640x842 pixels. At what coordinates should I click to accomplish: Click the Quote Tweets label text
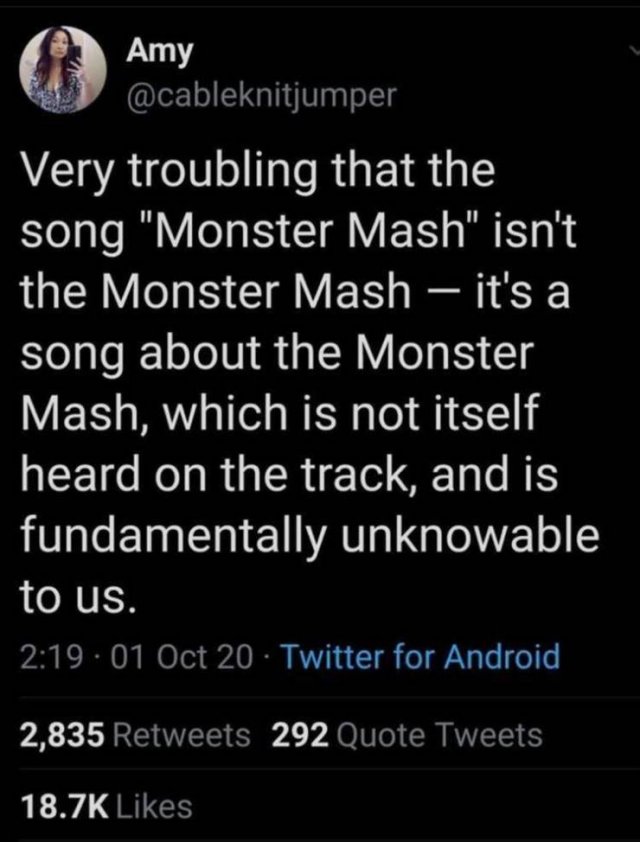pos(439,735)
